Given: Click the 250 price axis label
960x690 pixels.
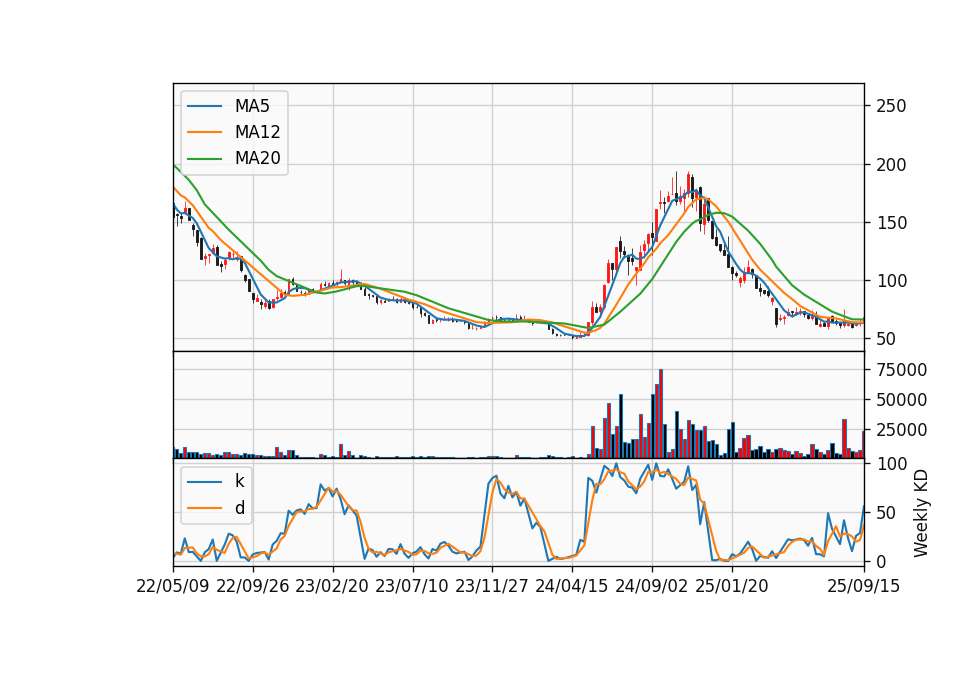Looking at the screenshot, I should (891, 106).
